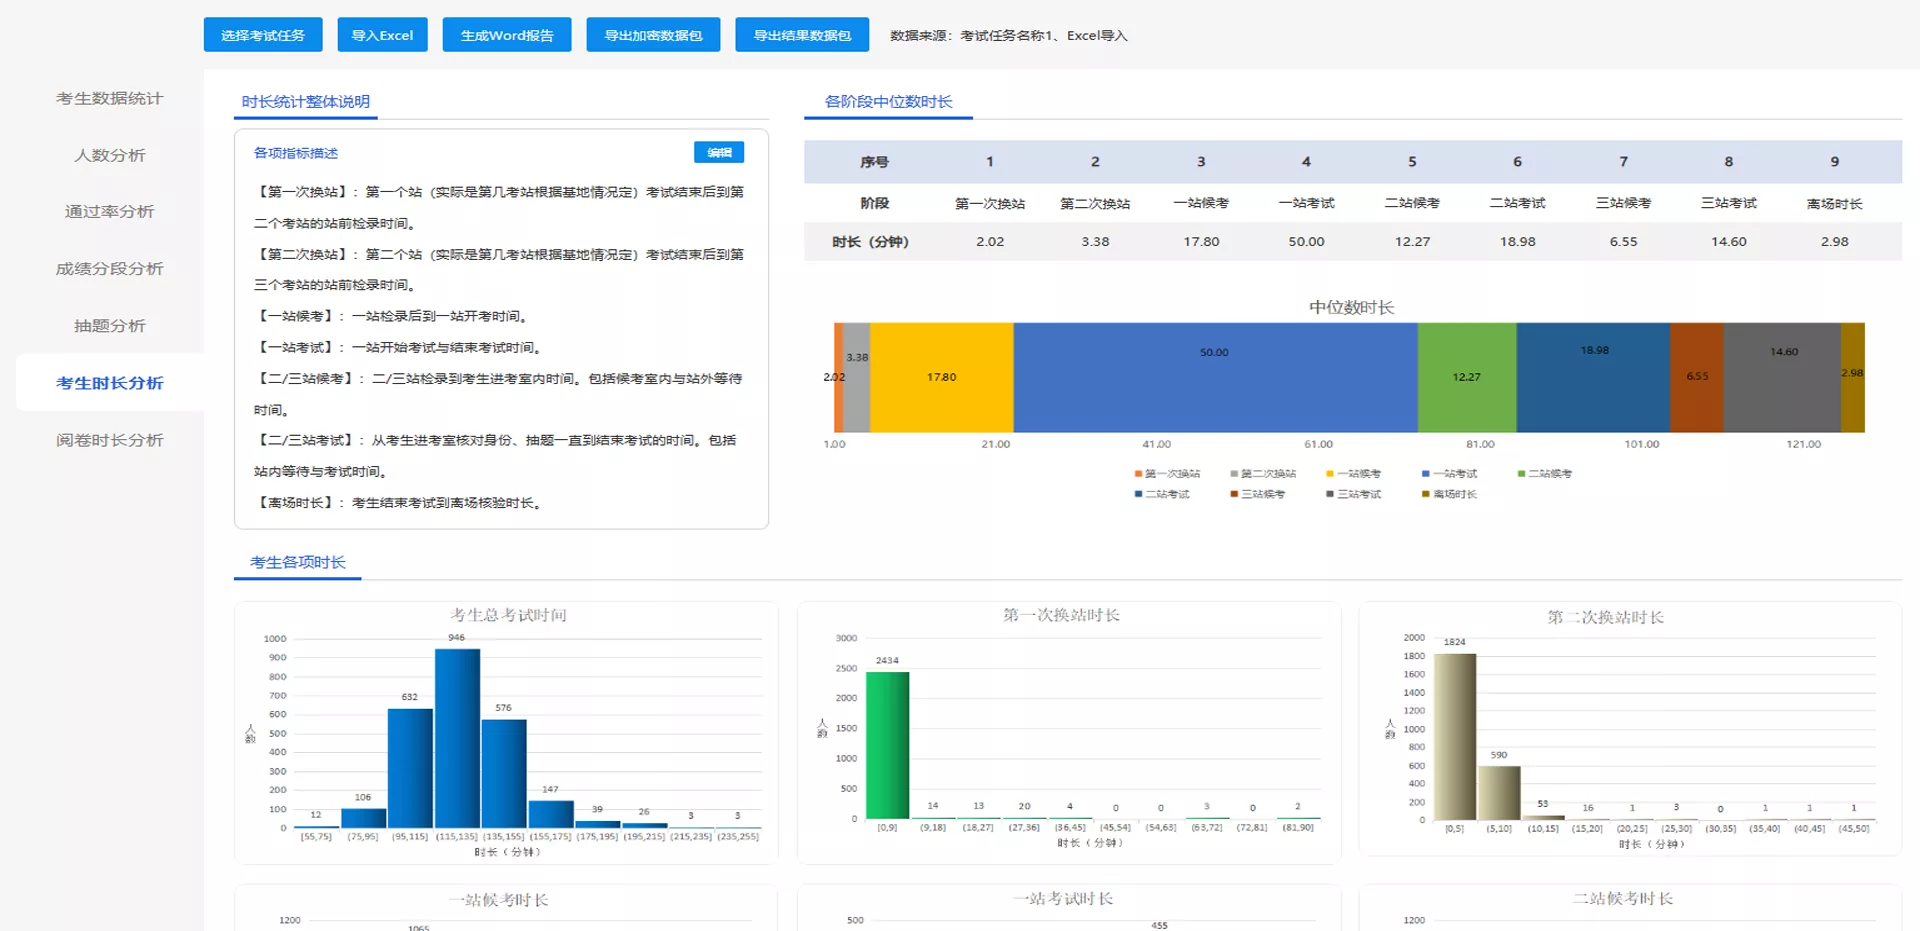Generate report via 生成Word报告 button

507,35
